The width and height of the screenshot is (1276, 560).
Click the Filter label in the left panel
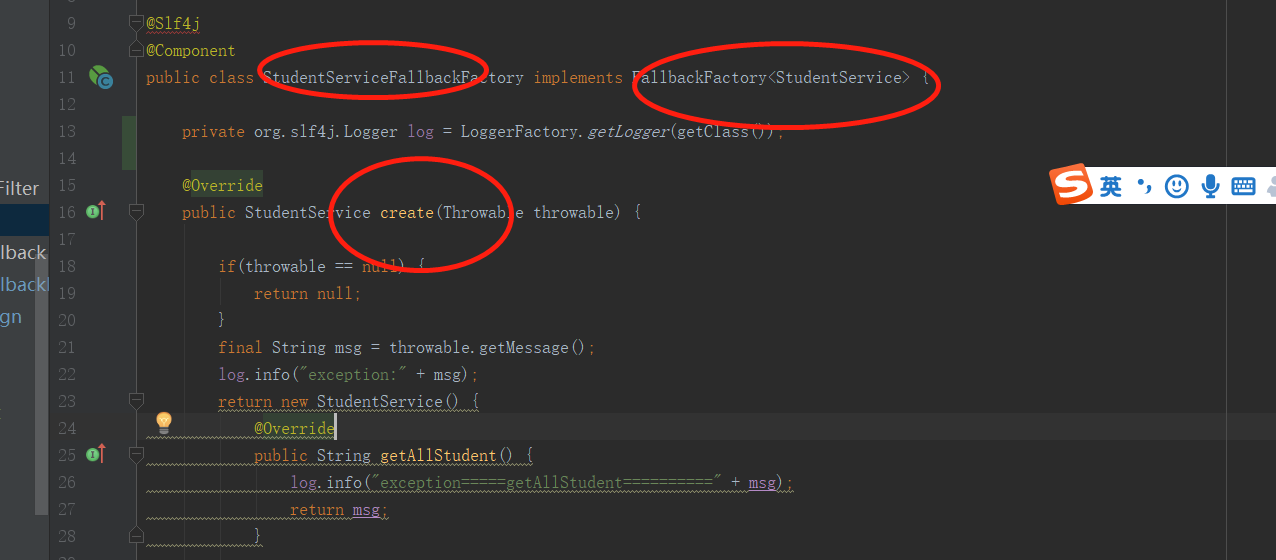[x=19, y=188]
